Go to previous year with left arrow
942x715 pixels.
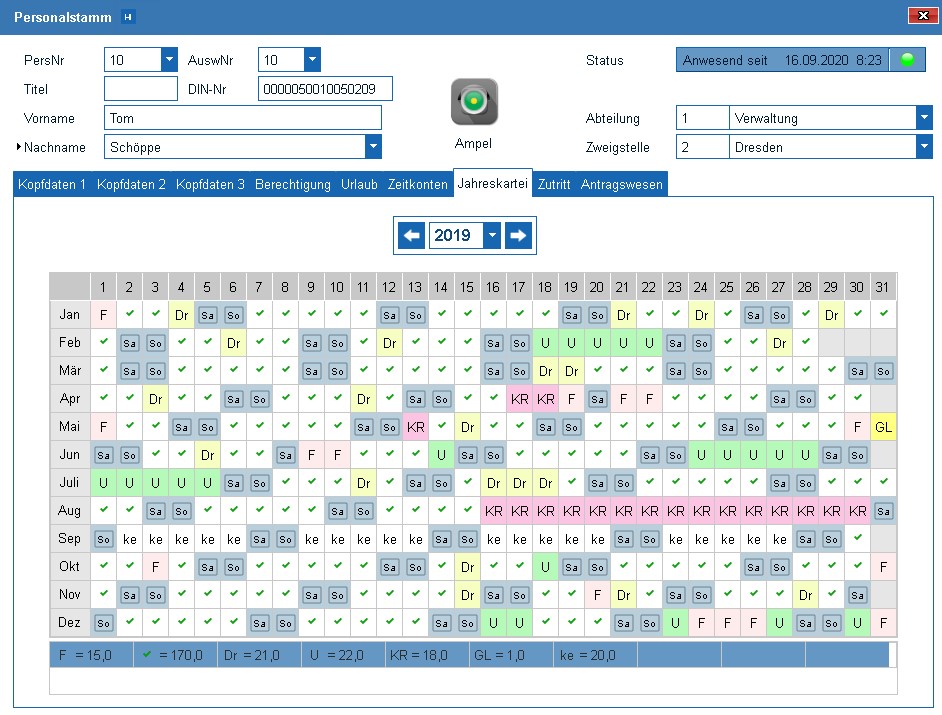point(411,236)
